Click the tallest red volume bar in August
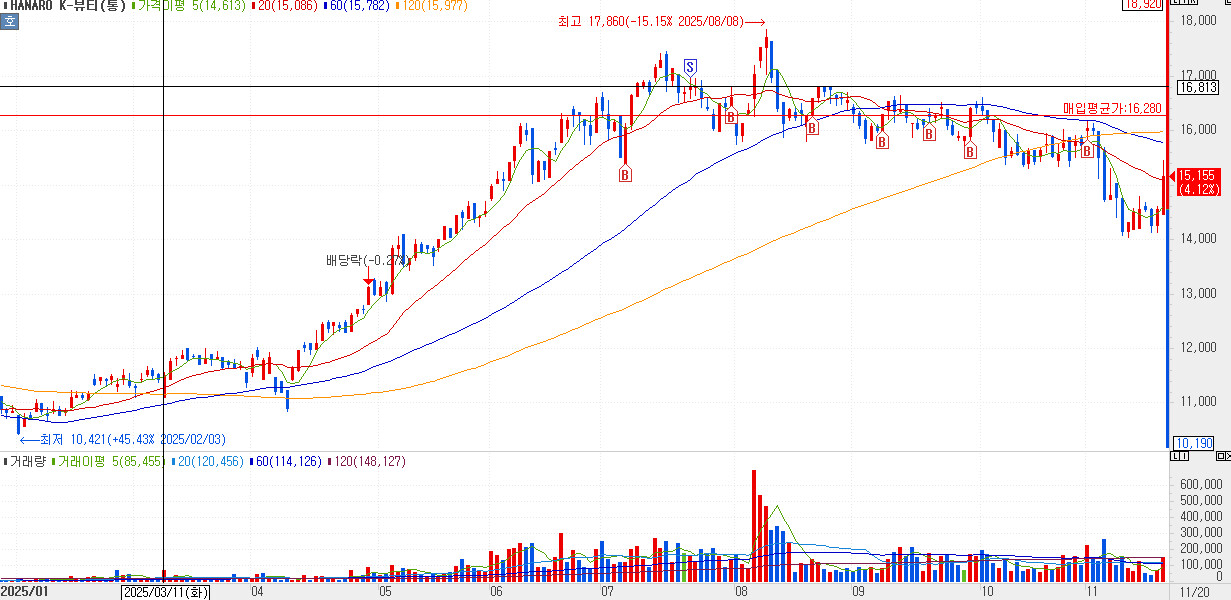Screen dimensions: 1231x600 tap(754, 525)
